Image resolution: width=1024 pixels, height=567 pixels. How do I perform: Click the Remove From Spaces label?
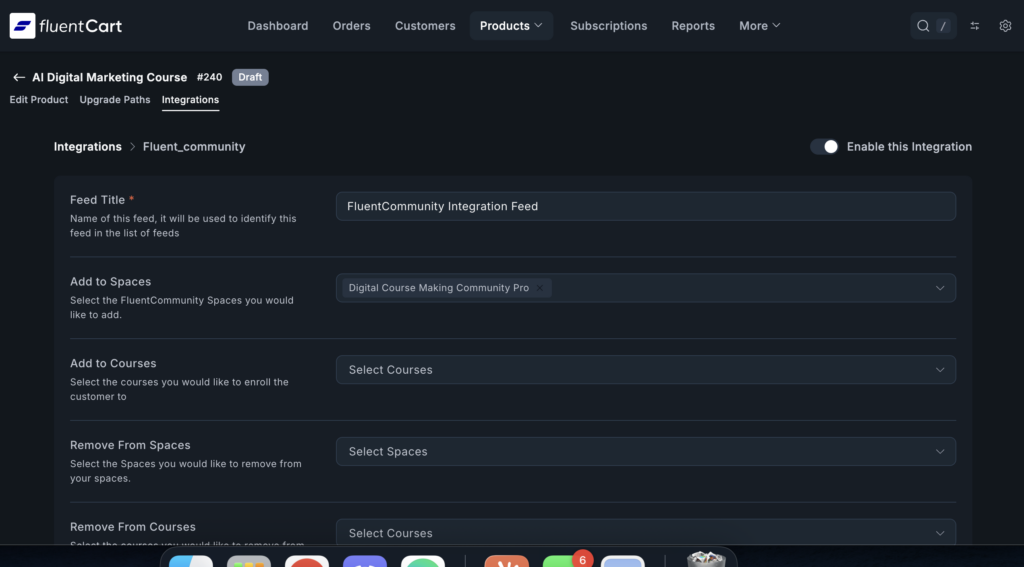(130, 445)
